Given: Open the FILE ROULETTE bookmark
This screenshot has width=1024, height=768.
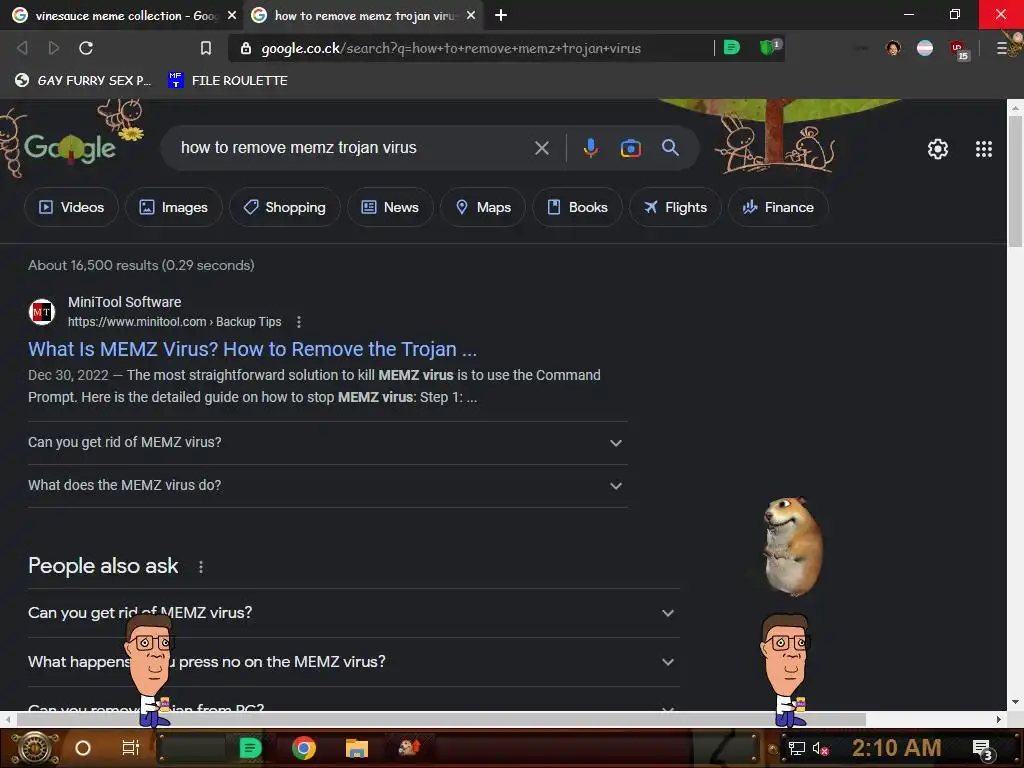Looking at the screenshot, I should (228, 81).
